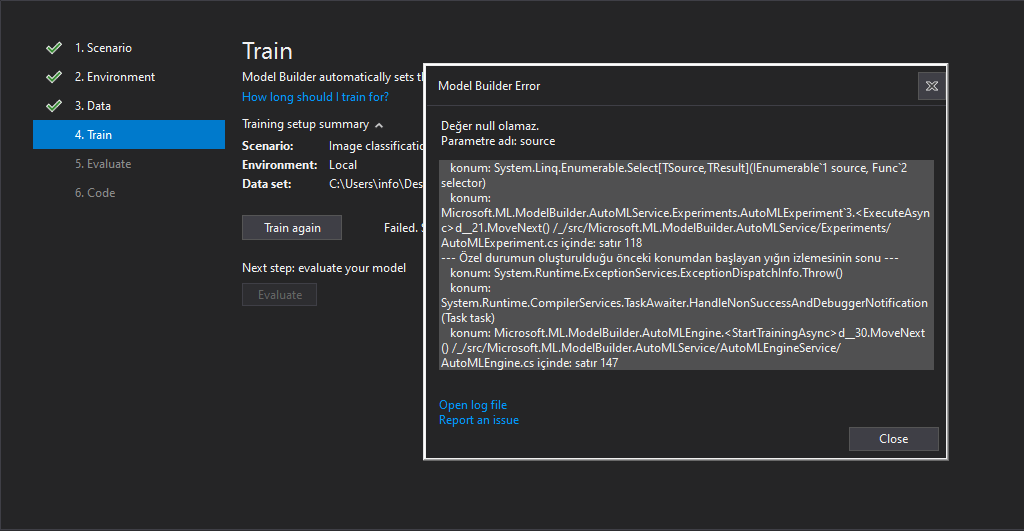Select 5. Evaluate step
This screenshot has width=1024, height=531.
(x=103, y=164)
